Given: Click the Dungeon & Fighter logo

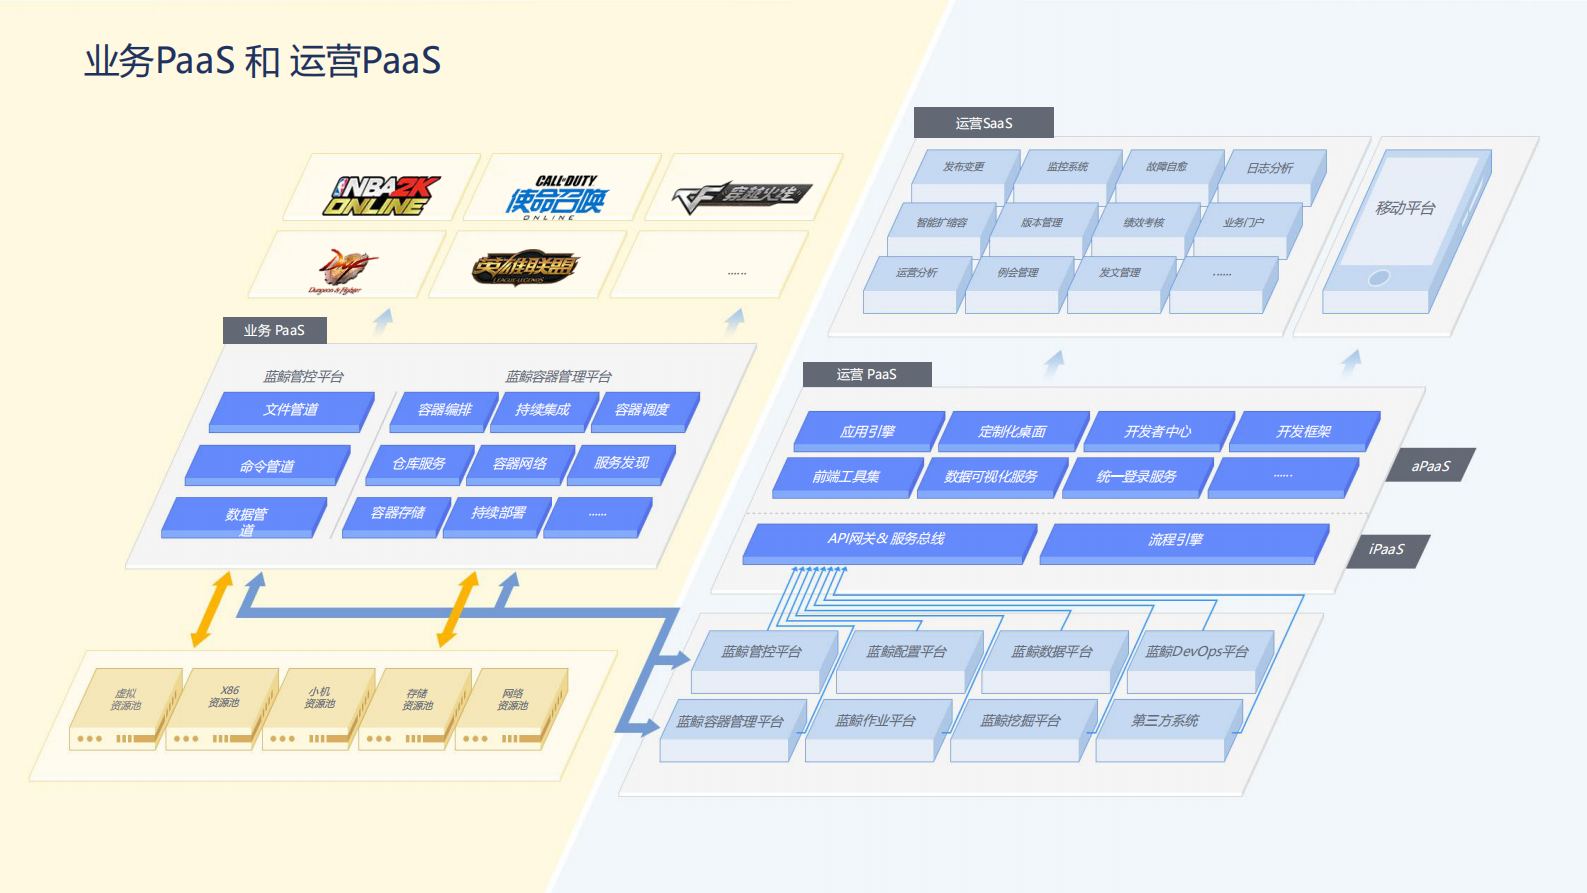Looking at the screenshot, I should coord(343,270).
